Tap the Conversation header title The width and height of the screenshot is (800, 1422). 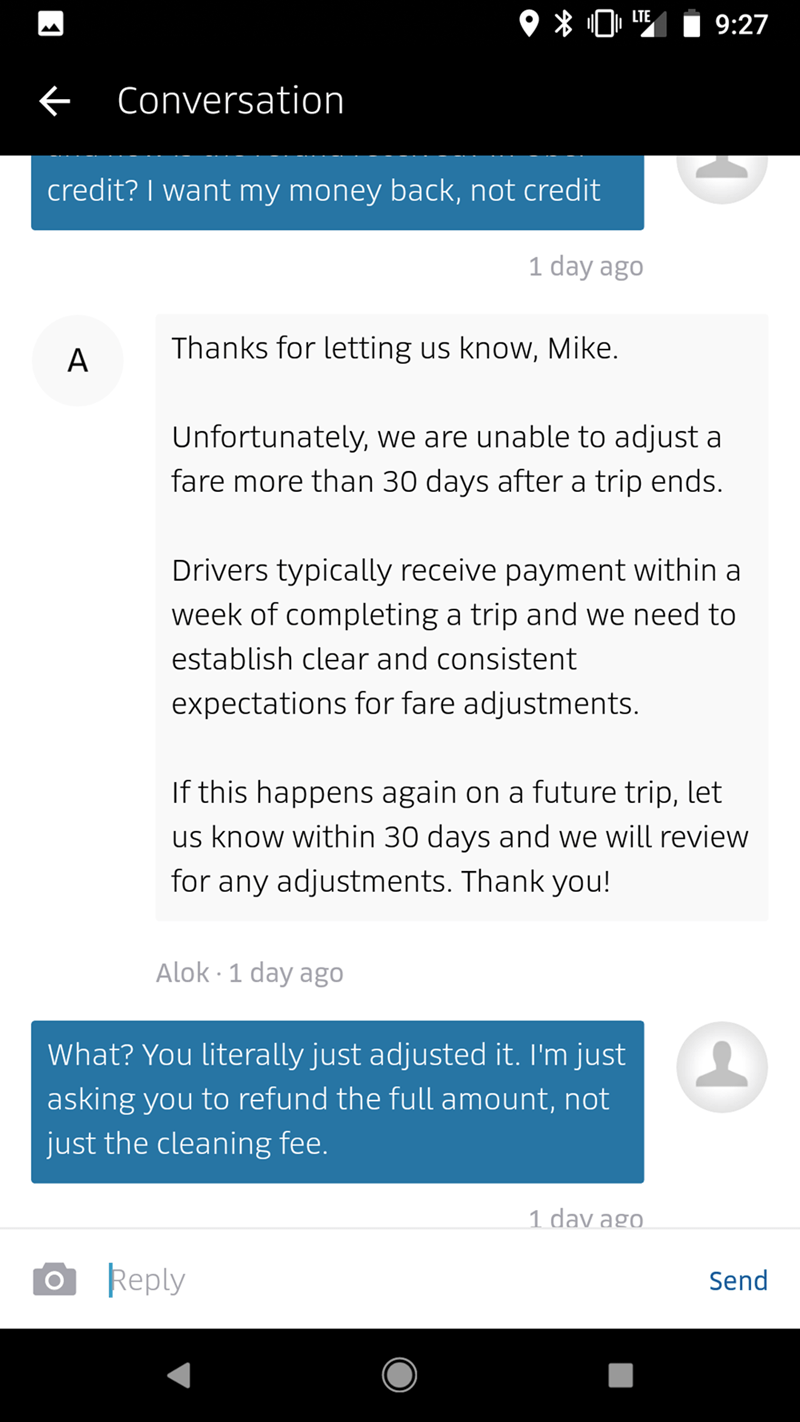(230, 100)
